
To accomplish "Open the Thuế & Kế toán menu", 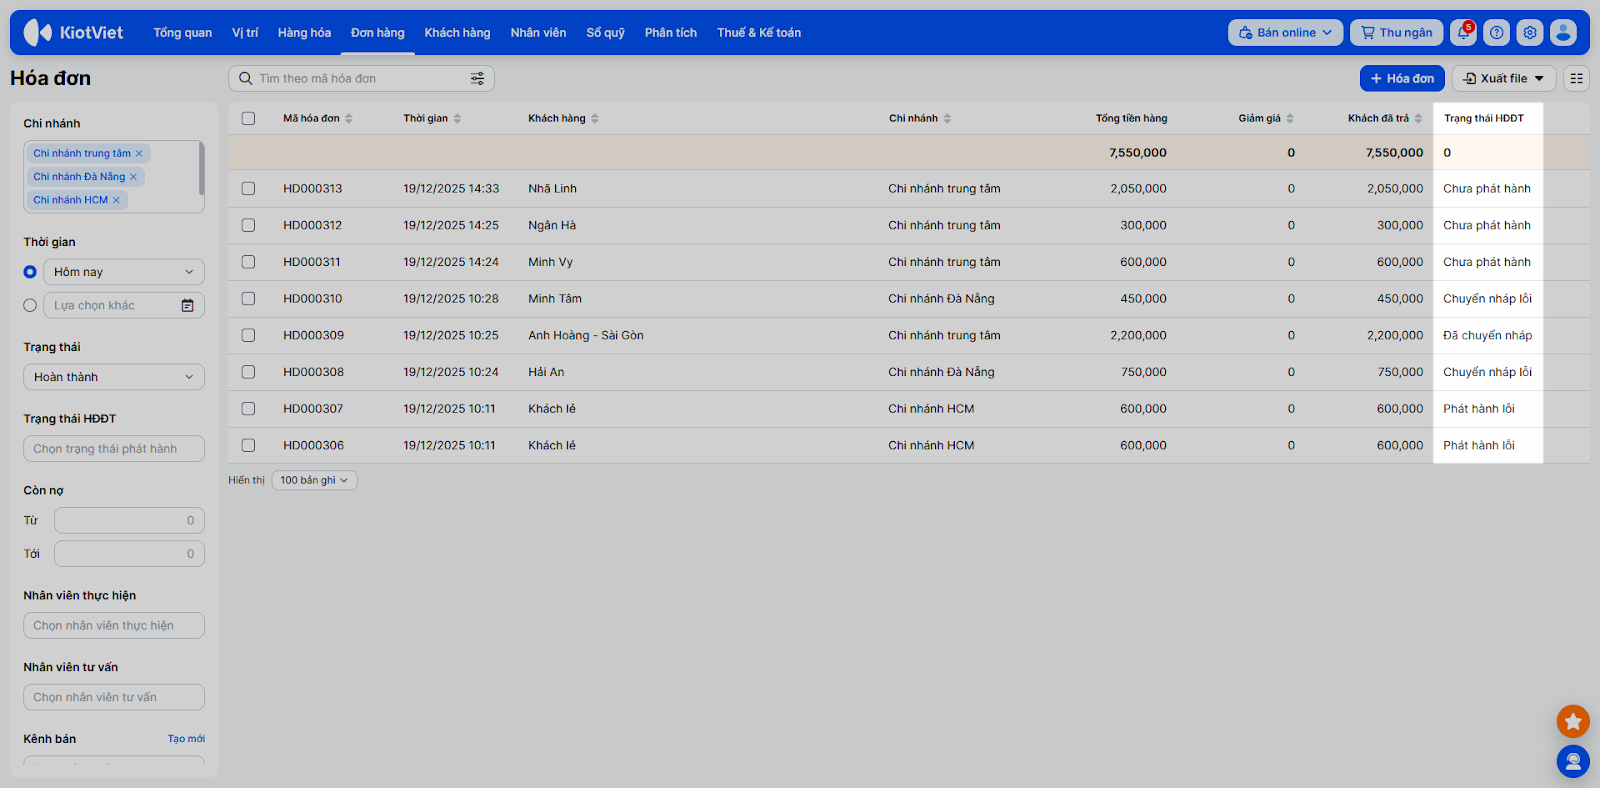I will [759, 33].
